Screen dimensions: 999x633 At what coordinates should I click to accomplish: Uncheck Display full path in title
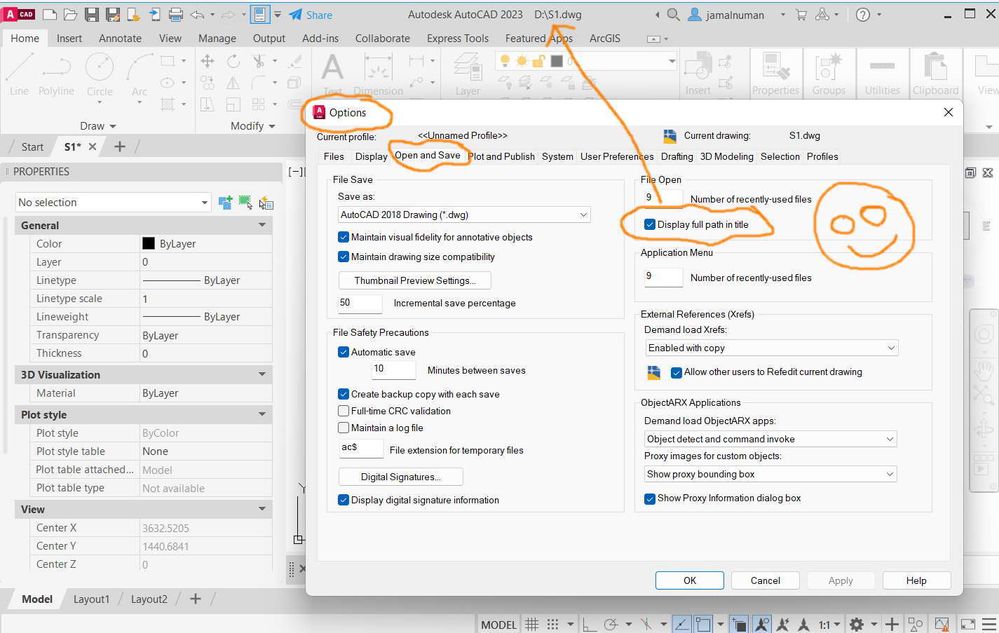(x=650, y=224)
